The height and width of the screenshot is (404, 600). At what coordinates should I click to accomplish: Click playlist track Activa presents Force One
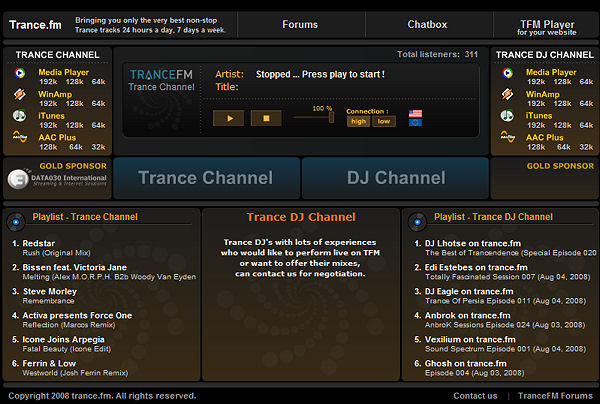tap(77, 316)
